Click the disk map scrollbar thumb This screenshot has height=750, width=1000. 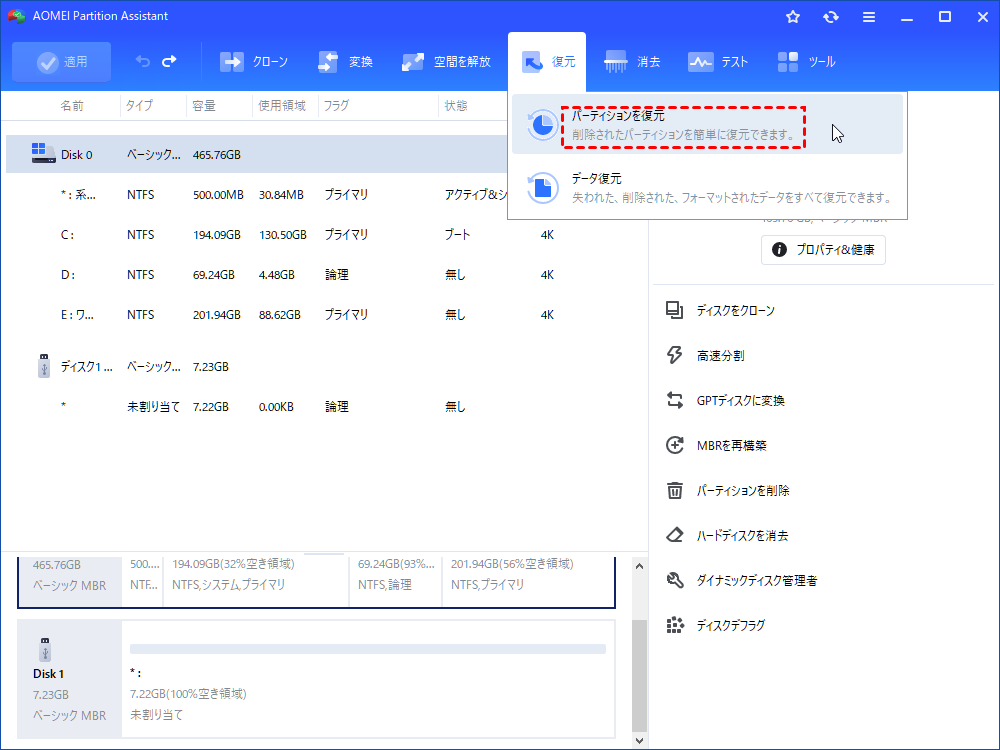[639, 675]
